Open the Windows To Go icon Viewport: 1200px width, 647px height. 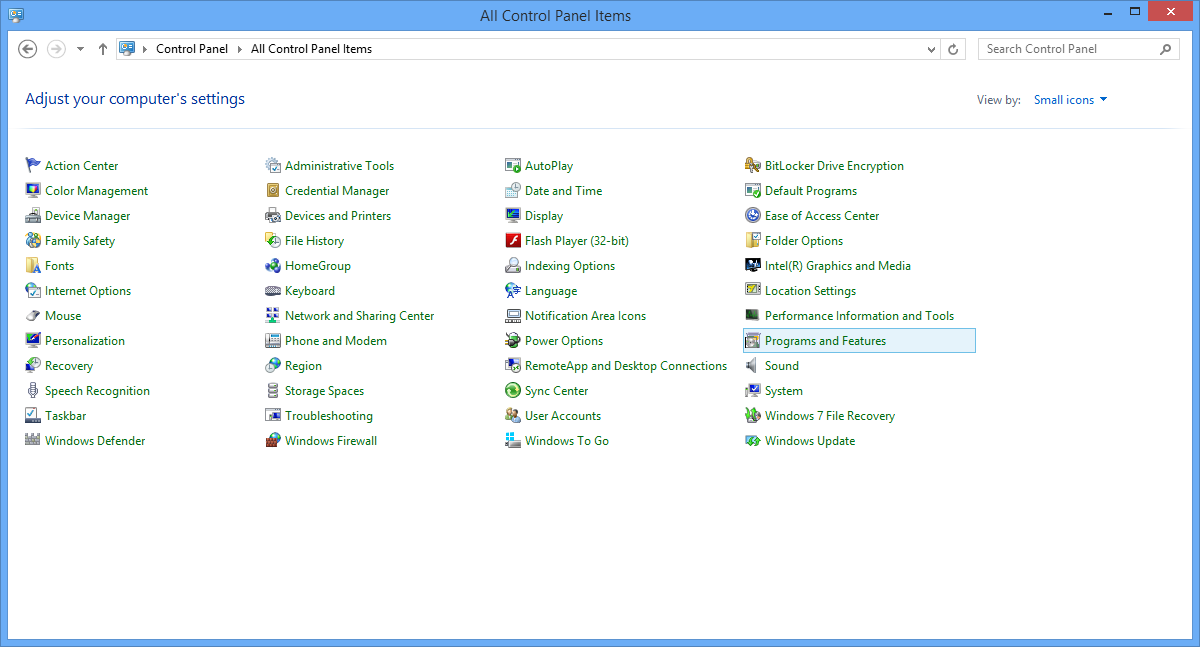pos(513,441)
